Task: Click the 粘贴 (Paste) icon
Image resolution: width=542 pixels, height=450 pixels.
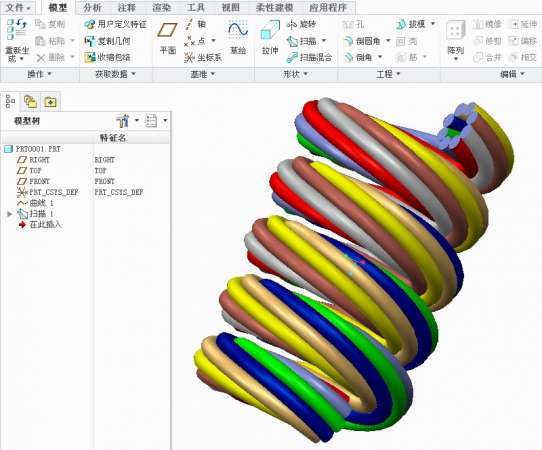Action: click(x=41, y=41)
